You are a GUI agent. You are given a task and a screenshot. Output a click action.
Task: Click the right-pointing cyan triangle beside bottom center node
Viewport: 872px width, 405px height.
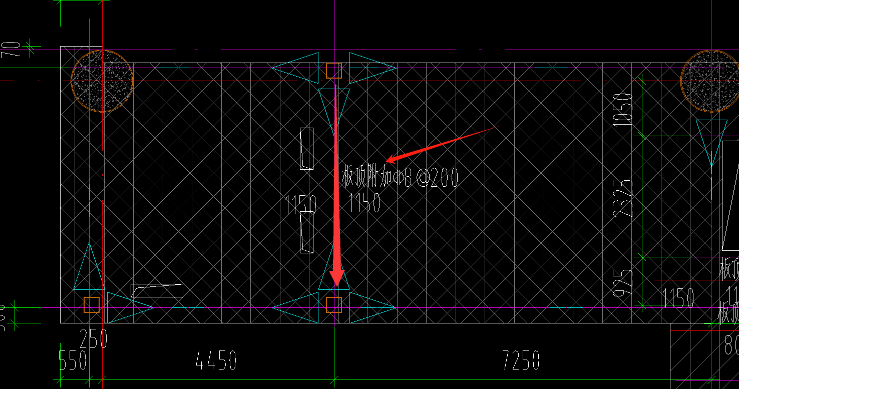[x=372, y=307]
